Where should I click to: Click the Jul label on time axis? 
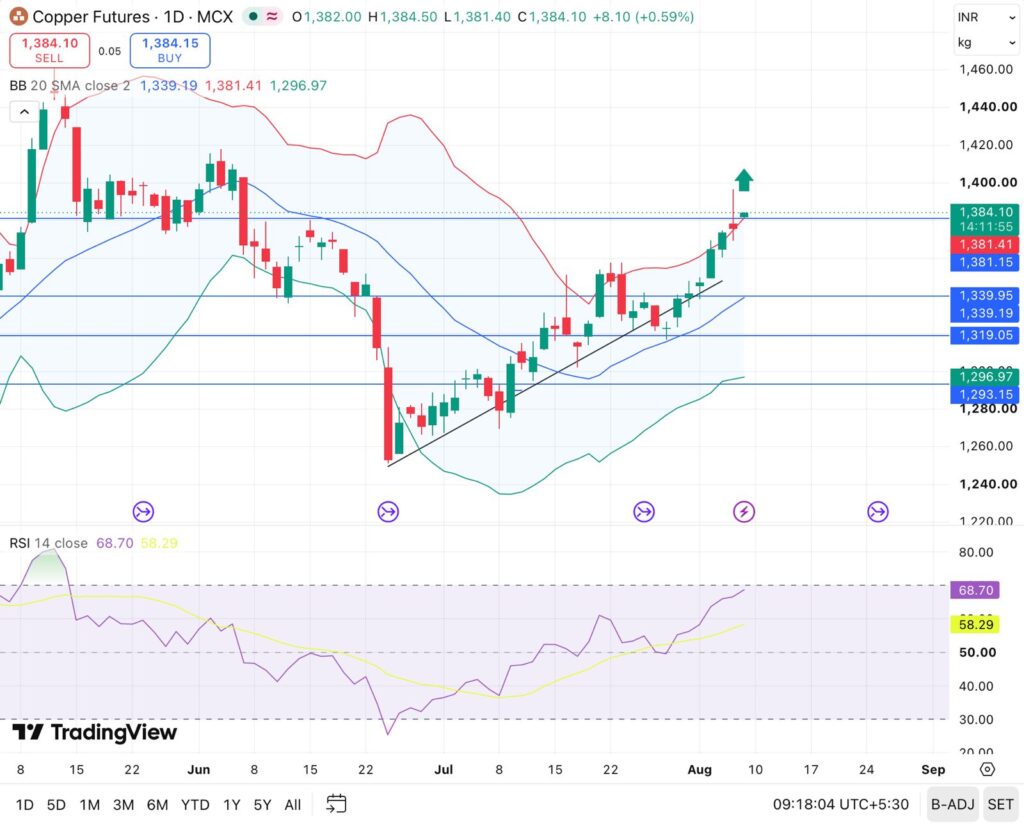(443, 770)
